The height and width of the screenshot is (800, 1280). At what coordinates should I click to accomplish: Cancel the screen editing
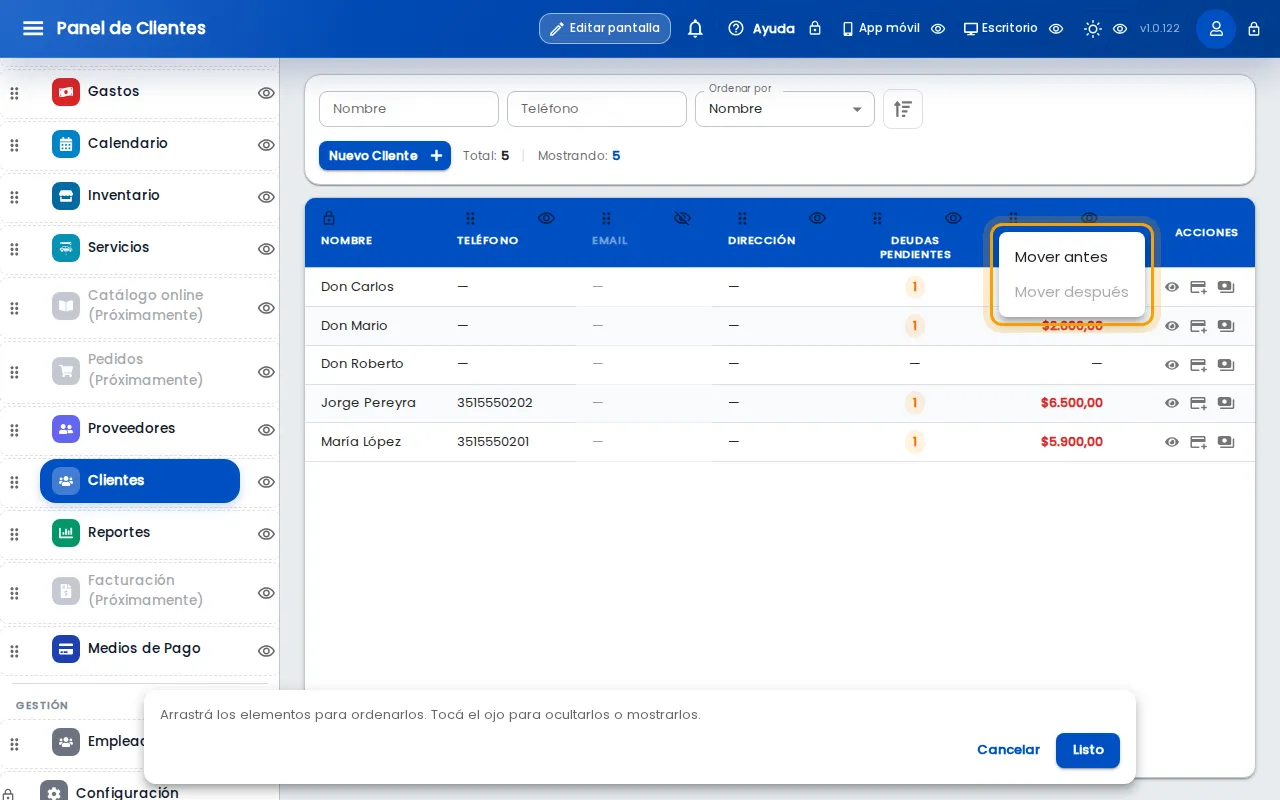pyautogui.click(x=1008, y=750)
